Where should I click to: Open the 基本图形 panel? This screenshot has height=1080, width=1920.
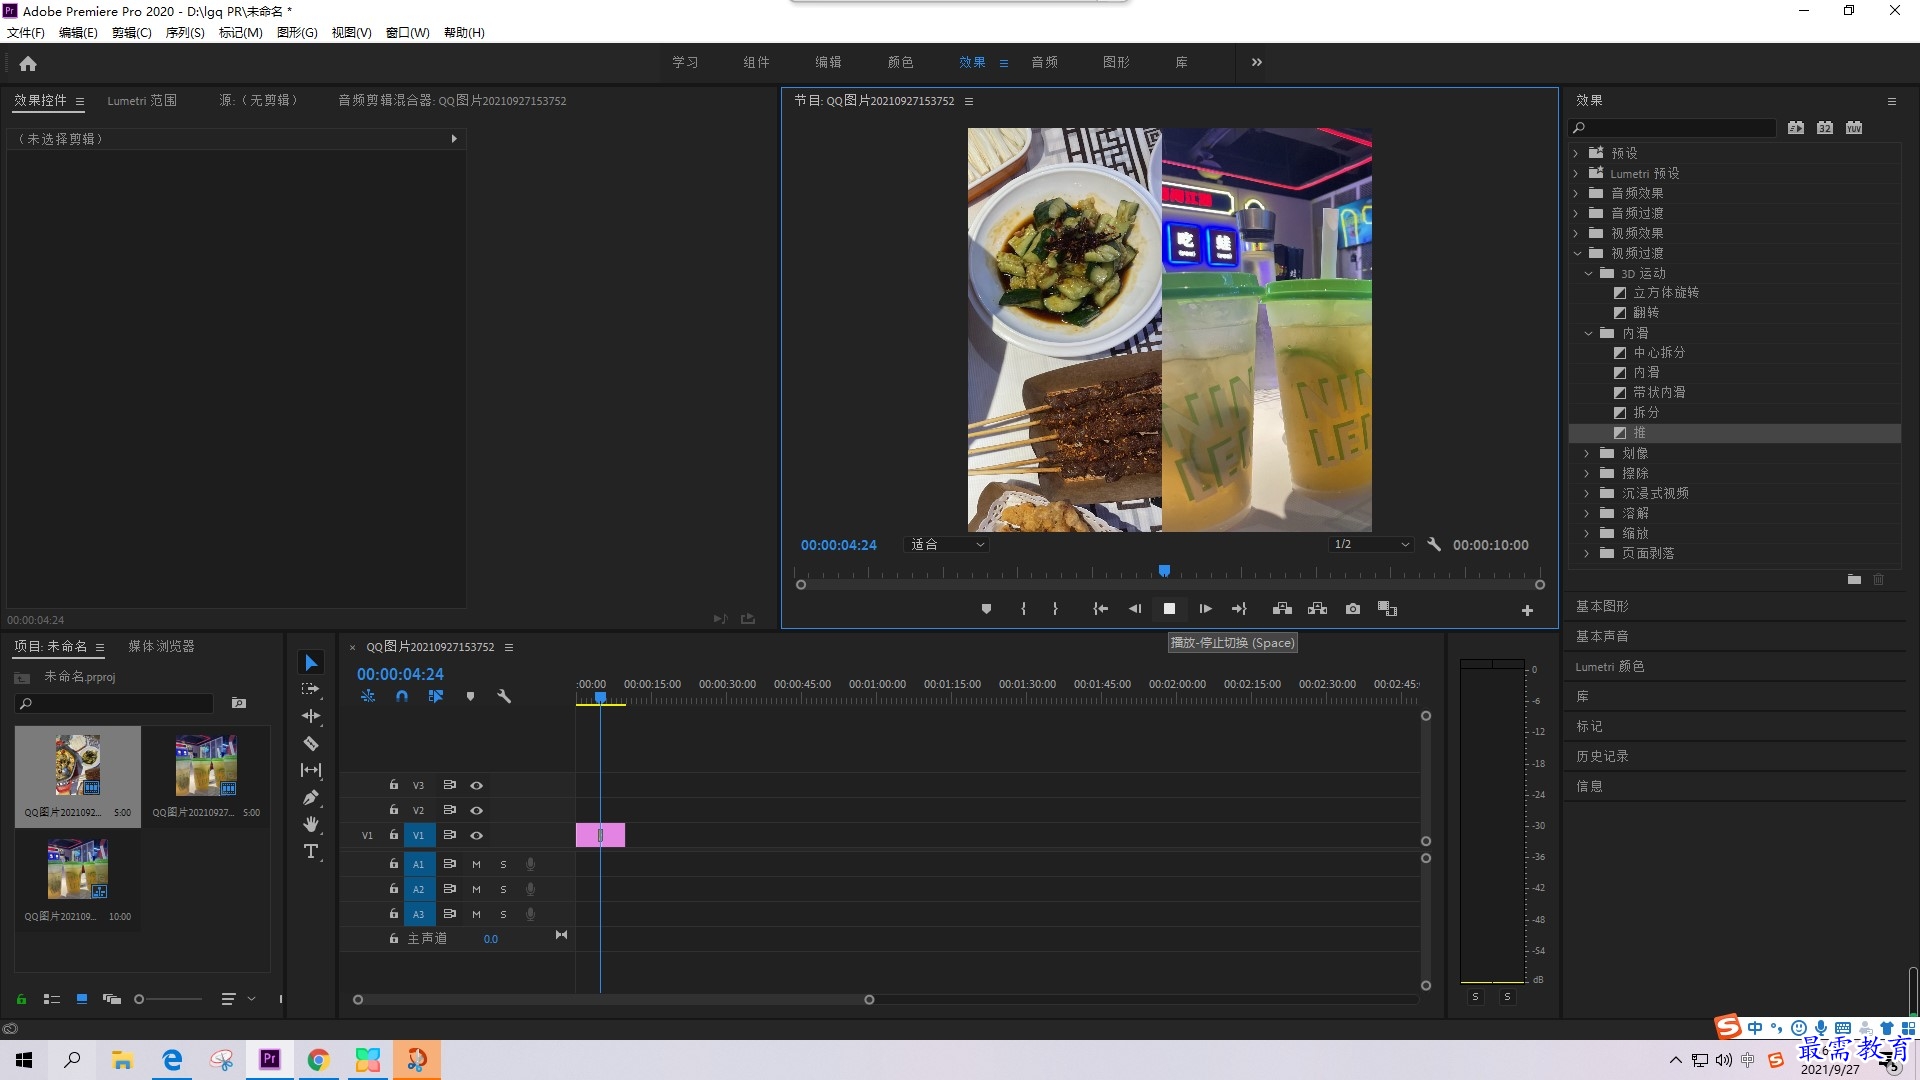coord(1602,606)
